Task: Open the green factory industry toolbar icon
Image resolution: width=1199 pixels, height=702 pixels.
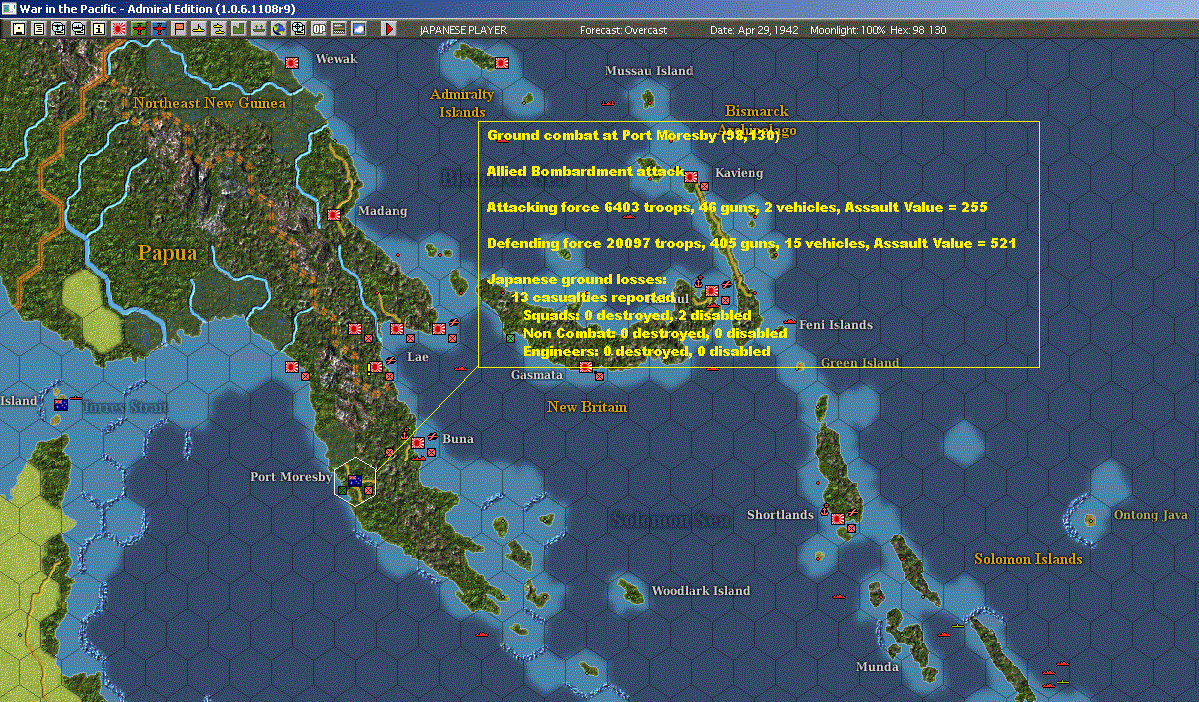Action: (x=239, y=29)
